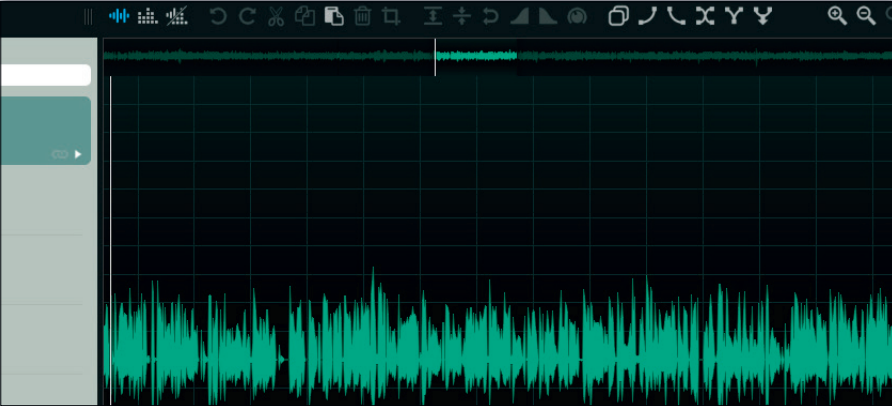Click the Undo arrow icon

tap(218, 16)
